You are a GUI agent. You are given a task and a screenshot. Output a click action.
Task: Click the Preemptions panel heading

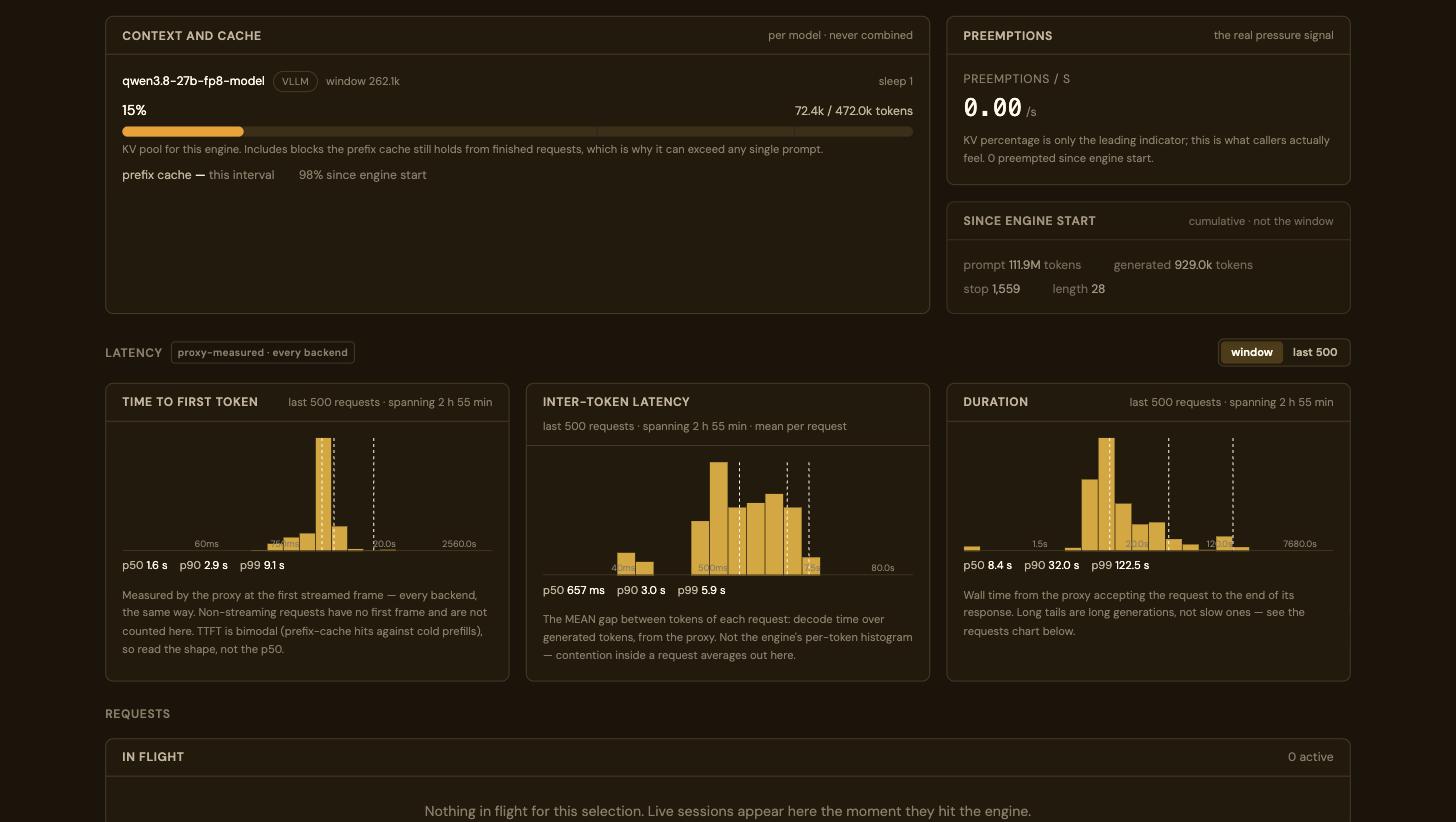pyautogui.click(x=1008, y=35)
